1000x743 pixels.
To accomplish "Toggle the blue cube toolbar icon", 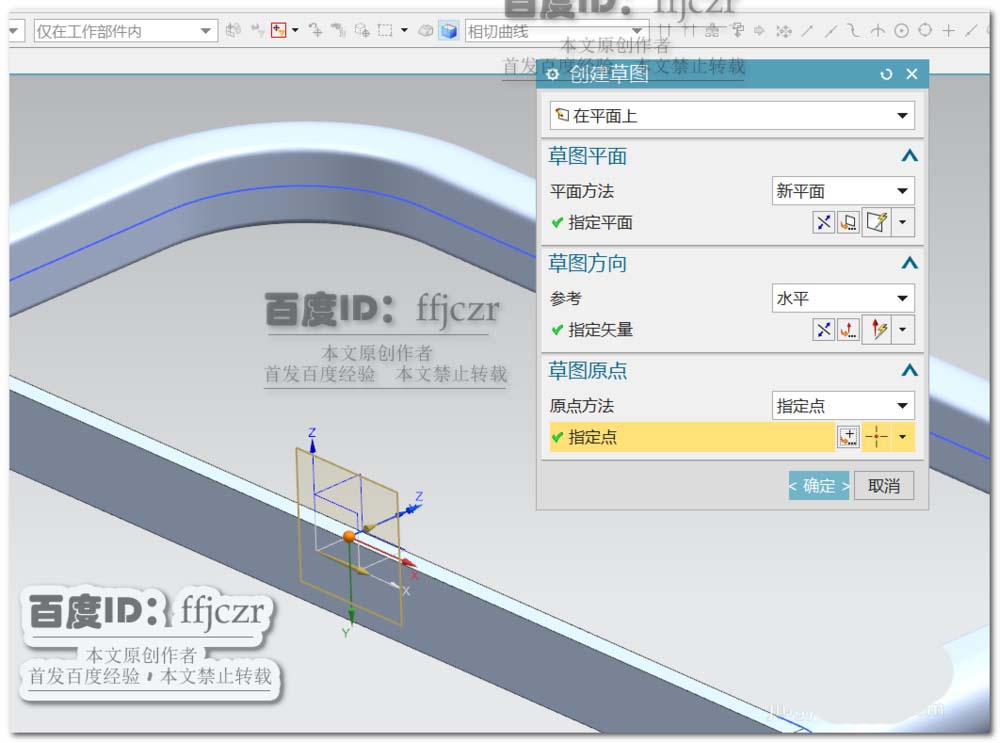I will 448,31.
